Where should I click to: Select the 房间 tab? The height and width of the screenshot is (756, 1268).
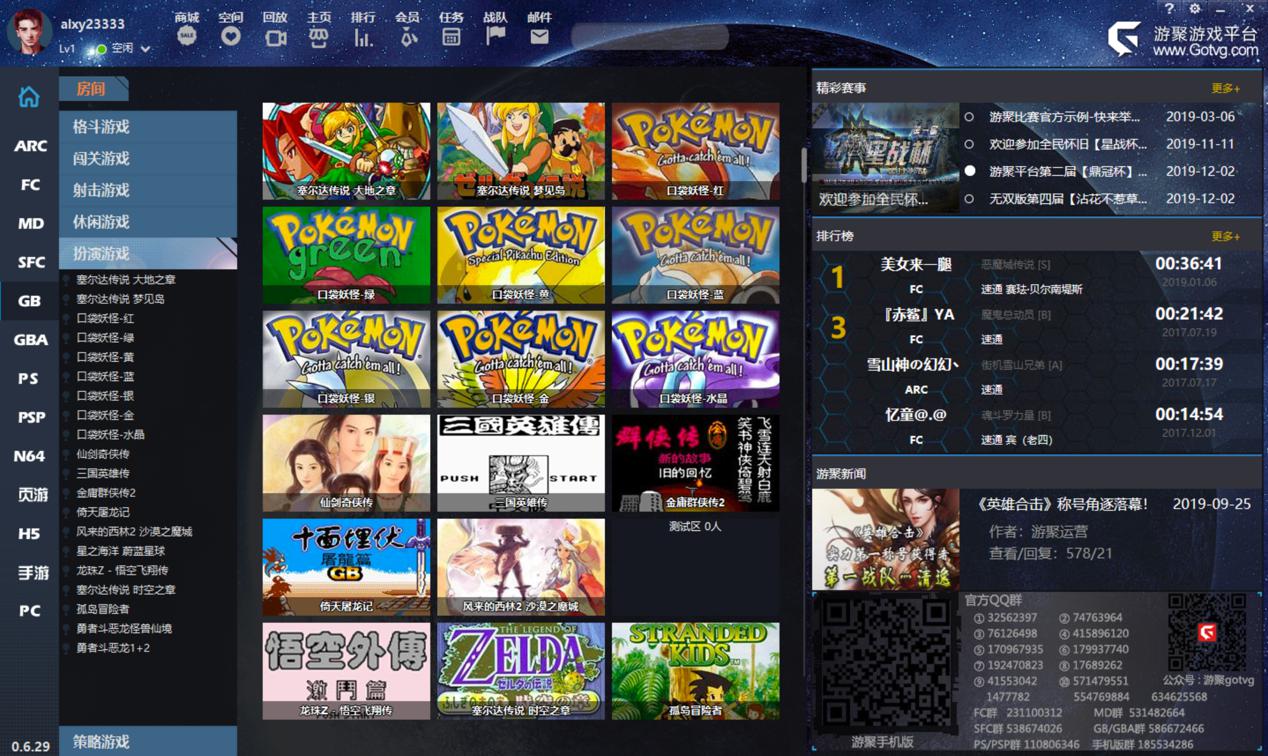point(92,89)
